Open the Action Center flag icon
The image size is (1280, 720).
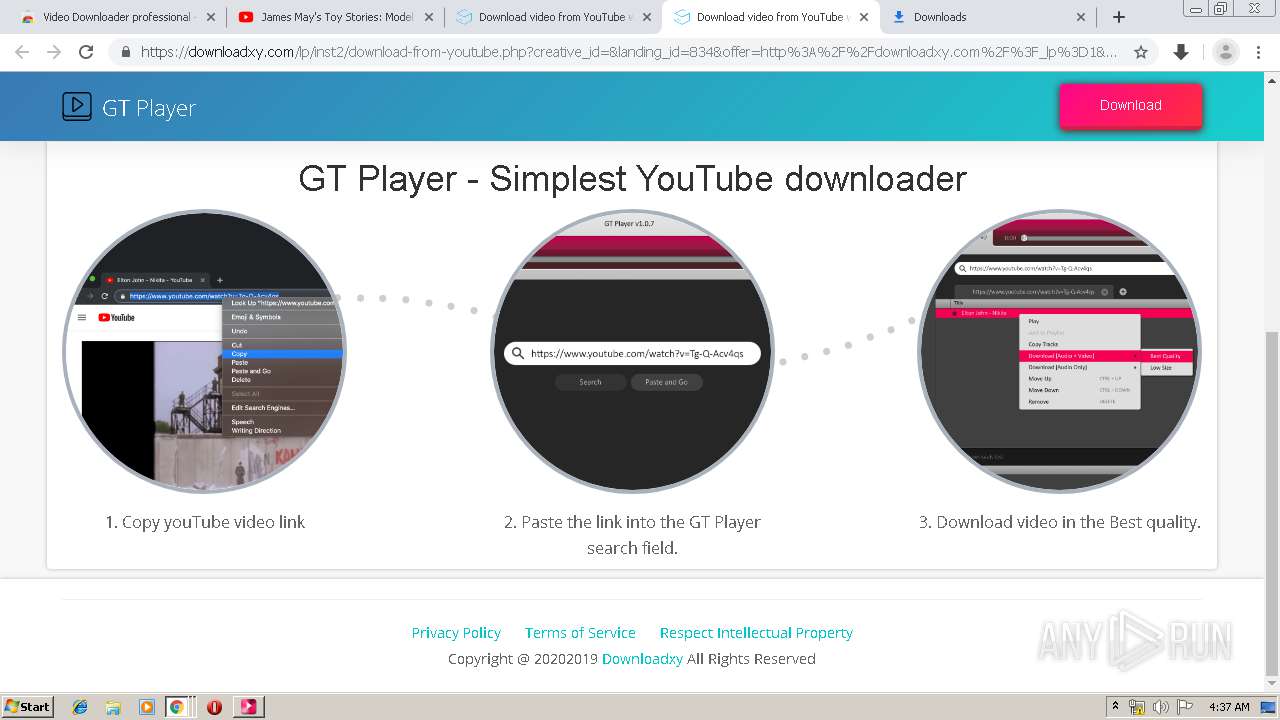1184,707
